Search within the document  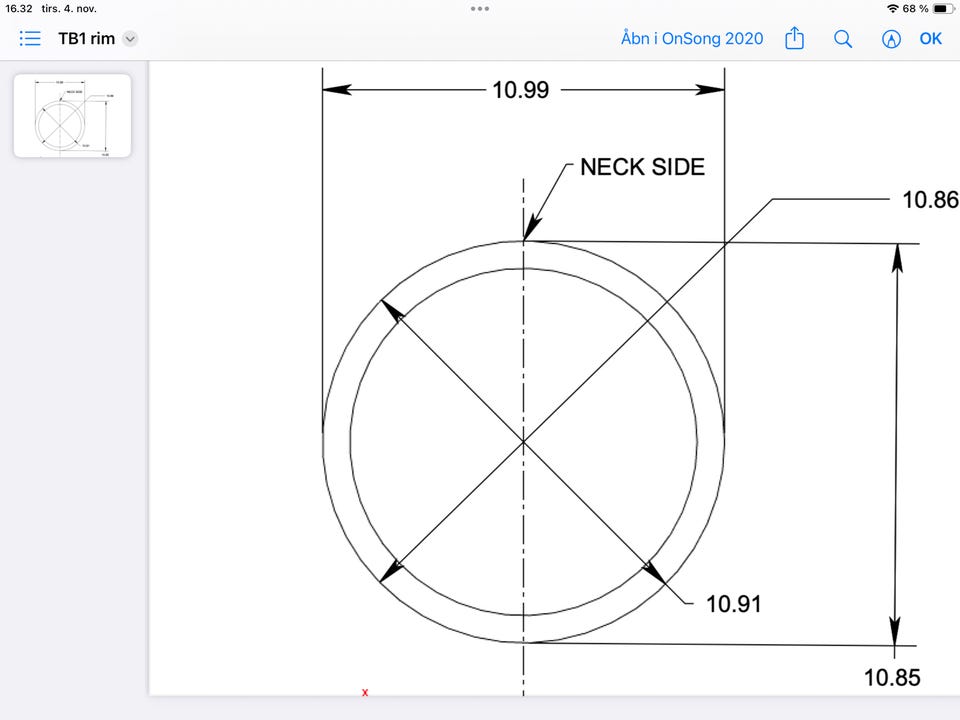[x=843, y=39]
